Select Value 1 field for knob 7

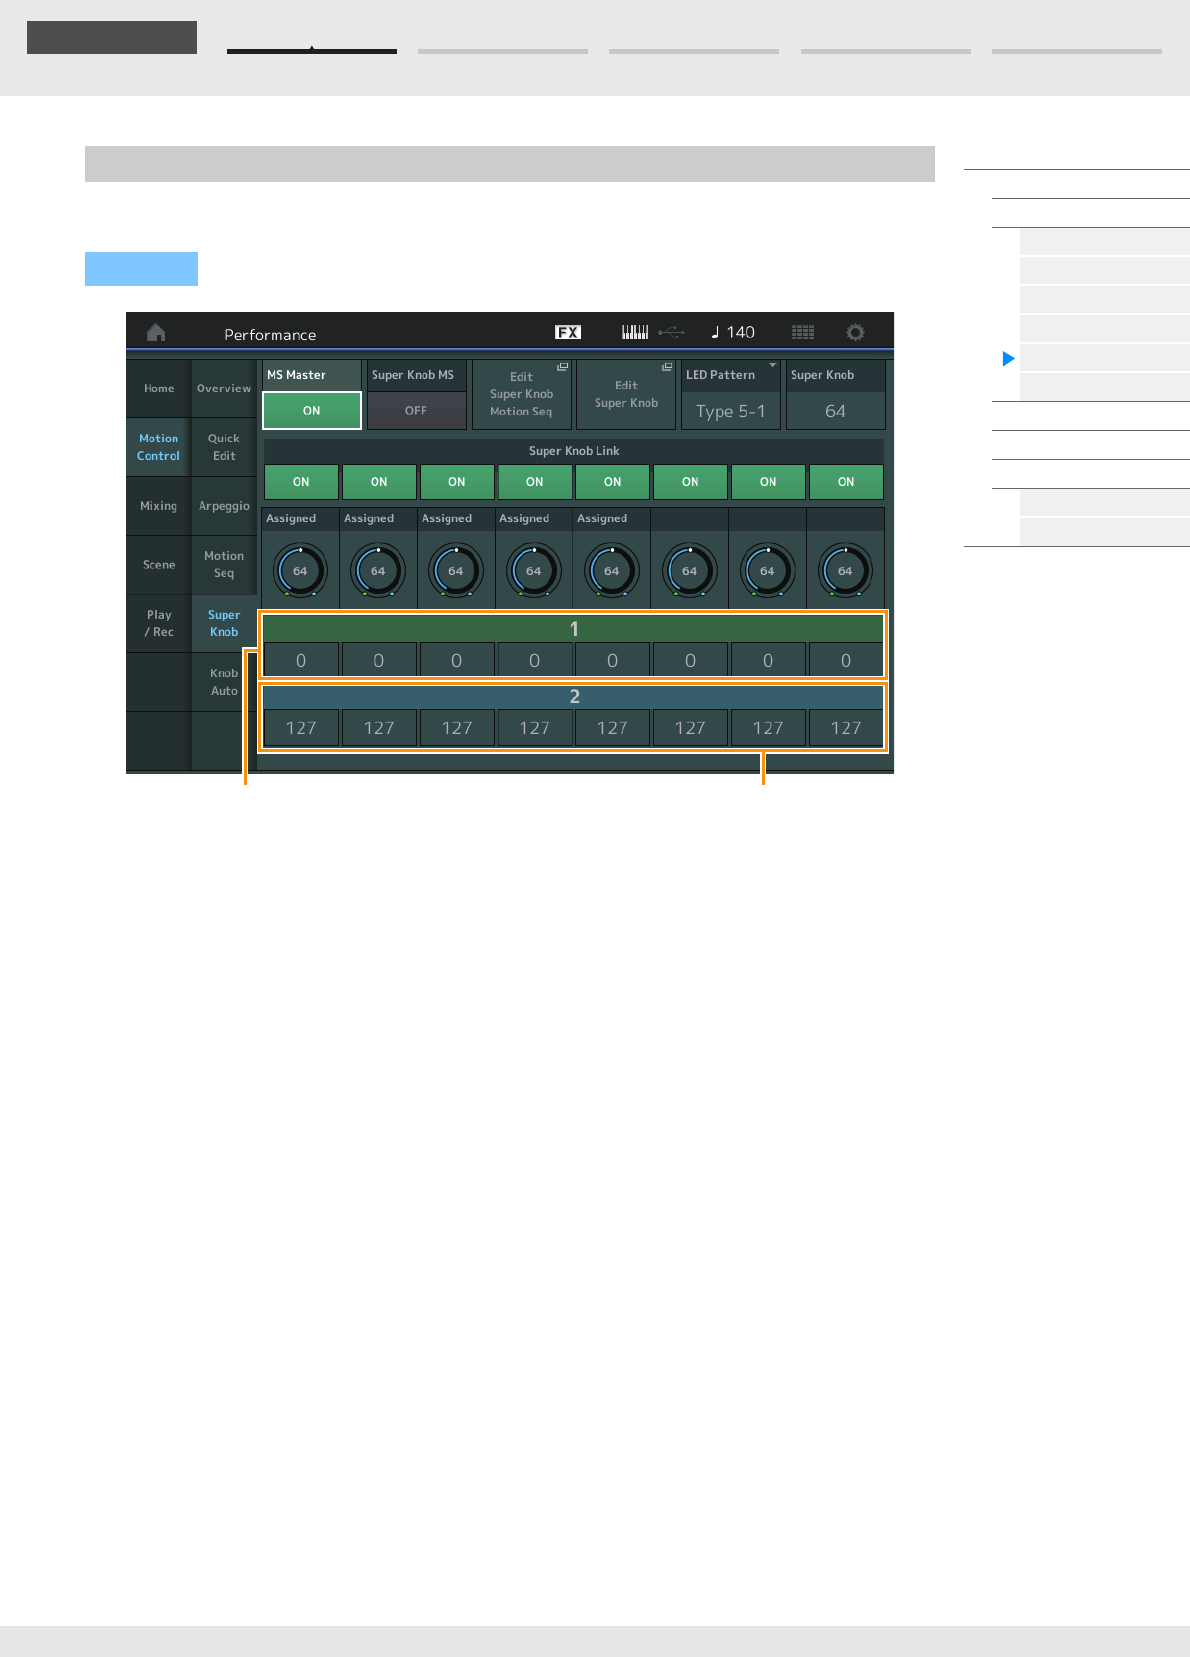pos(768,660)
